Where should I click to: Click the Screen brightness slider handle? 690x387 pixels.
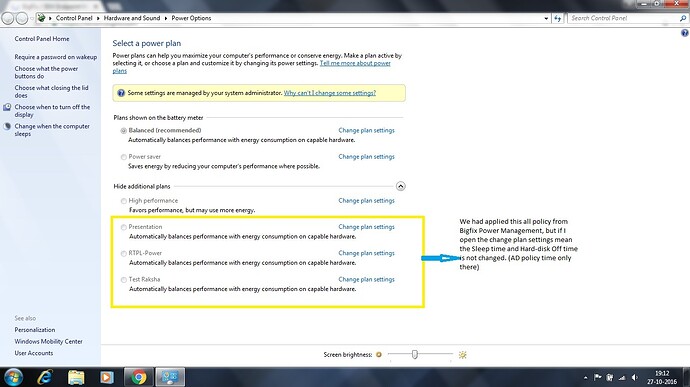tap(415, 354)
